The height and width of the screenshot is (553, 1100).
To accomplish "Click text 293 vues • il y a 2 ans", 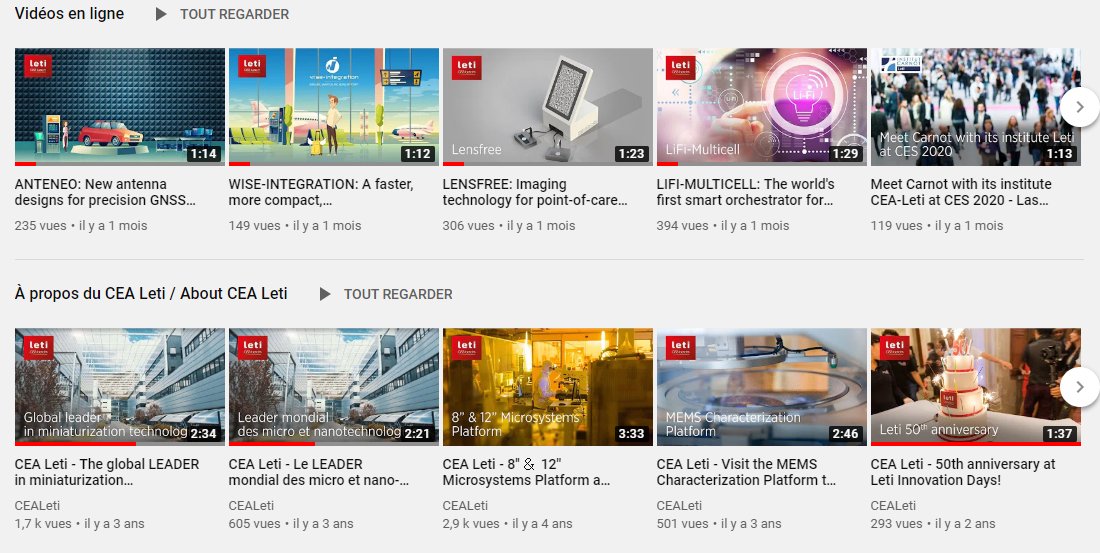I will (933, 524).
